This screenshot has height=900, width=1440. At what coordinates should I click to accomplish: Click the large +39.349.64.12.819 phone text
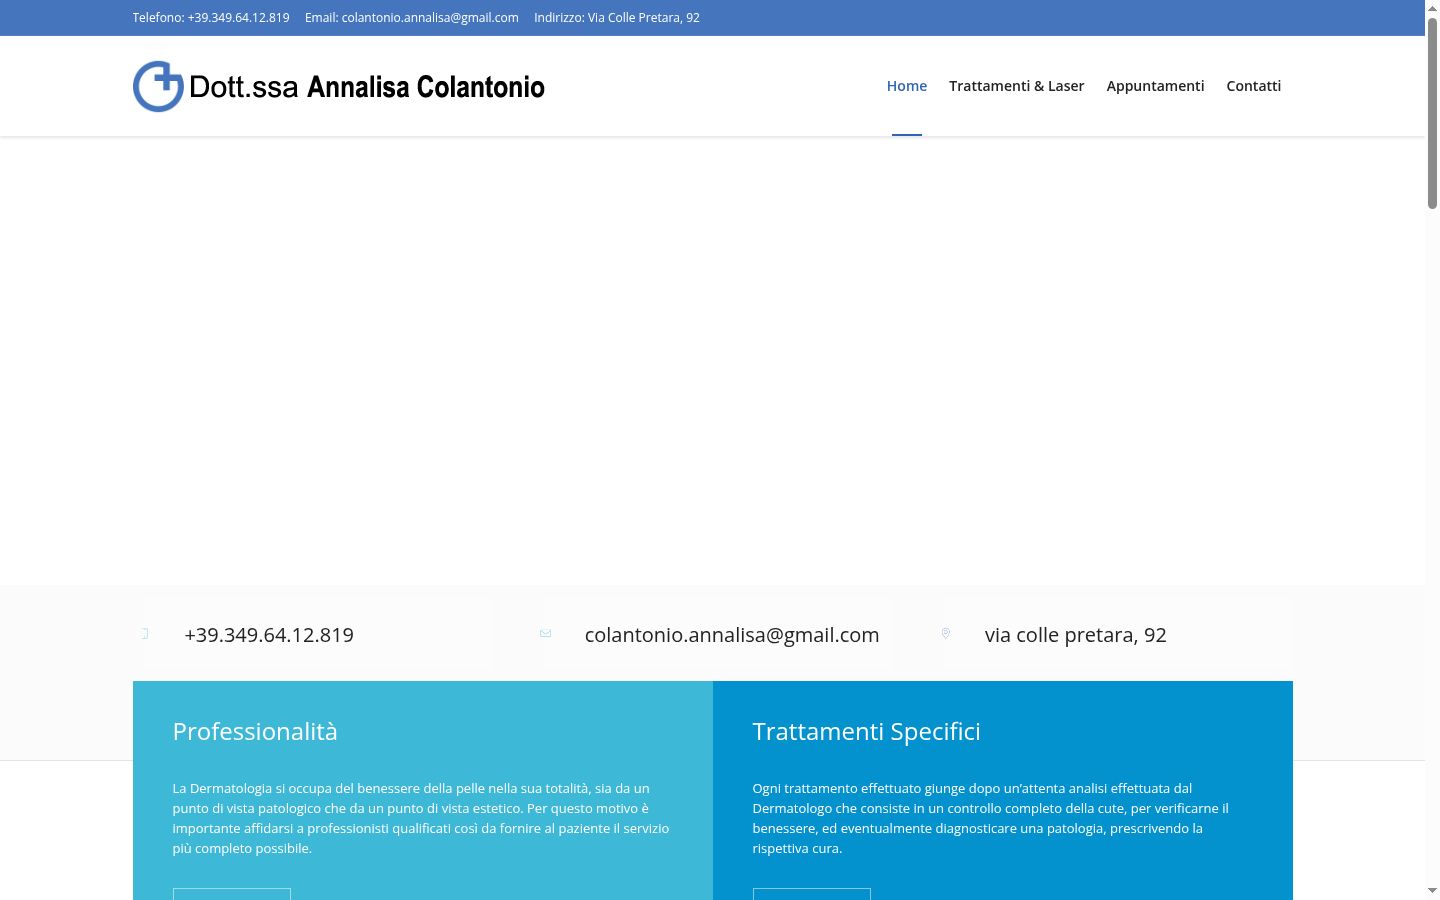click(x=269, y=635)
